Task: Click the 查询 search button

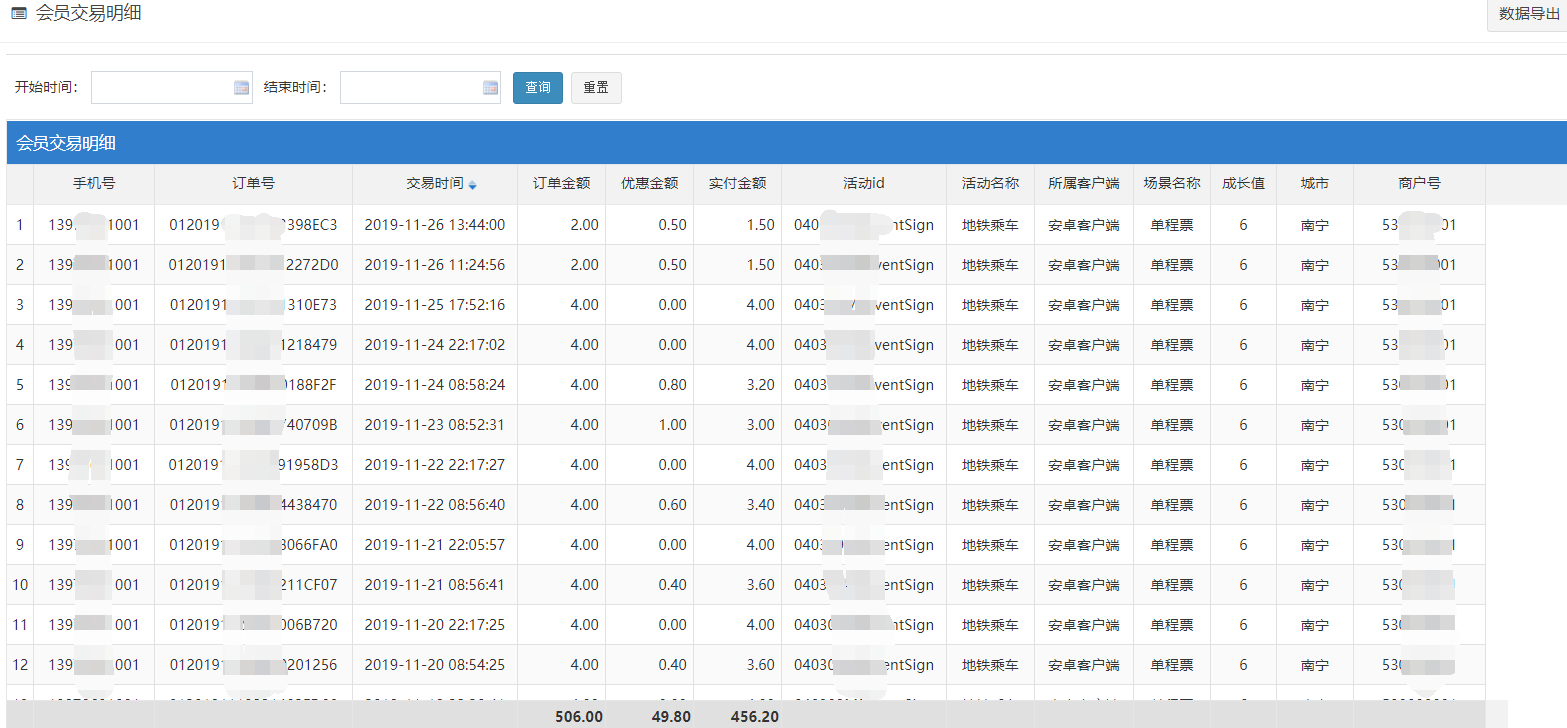Action: tap(538, 88)
